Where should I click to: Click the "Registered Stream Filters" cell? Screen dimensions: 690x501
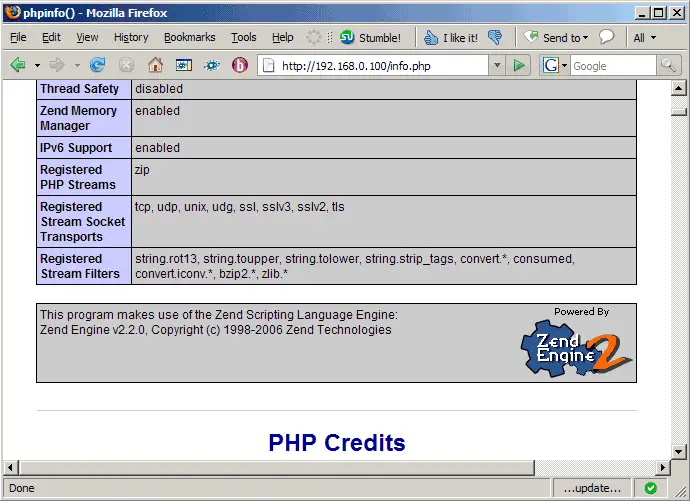[x=84, y=266]
